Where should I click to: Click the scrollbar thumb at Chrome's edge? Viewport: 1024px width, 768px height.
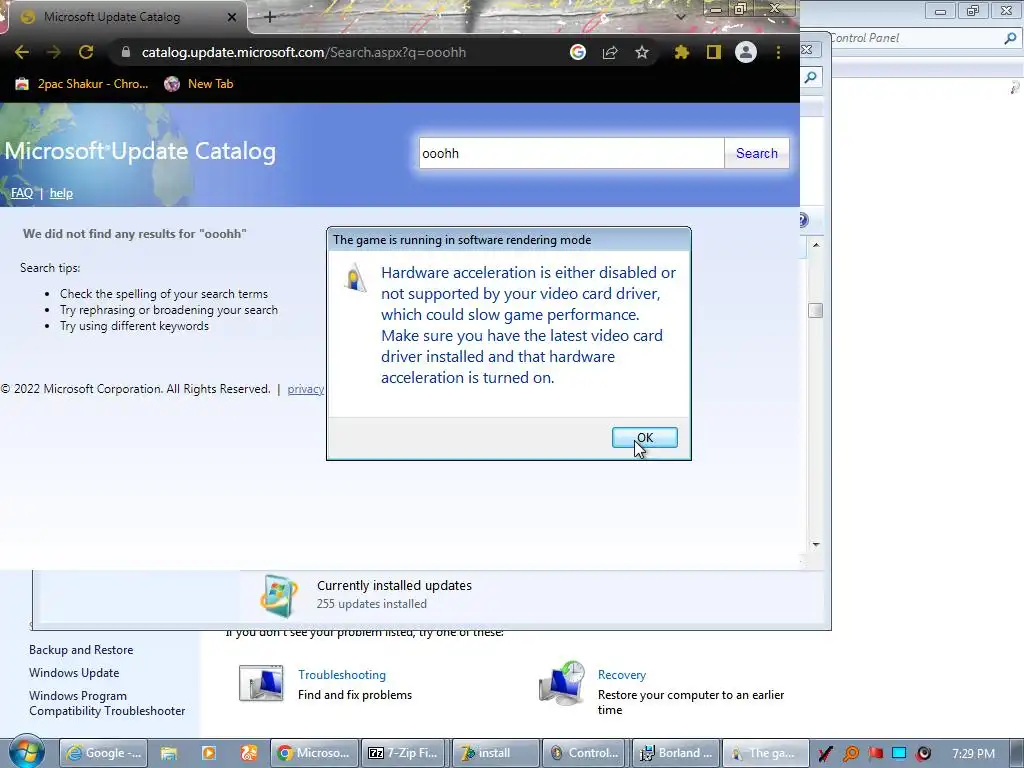pos(815,311)
